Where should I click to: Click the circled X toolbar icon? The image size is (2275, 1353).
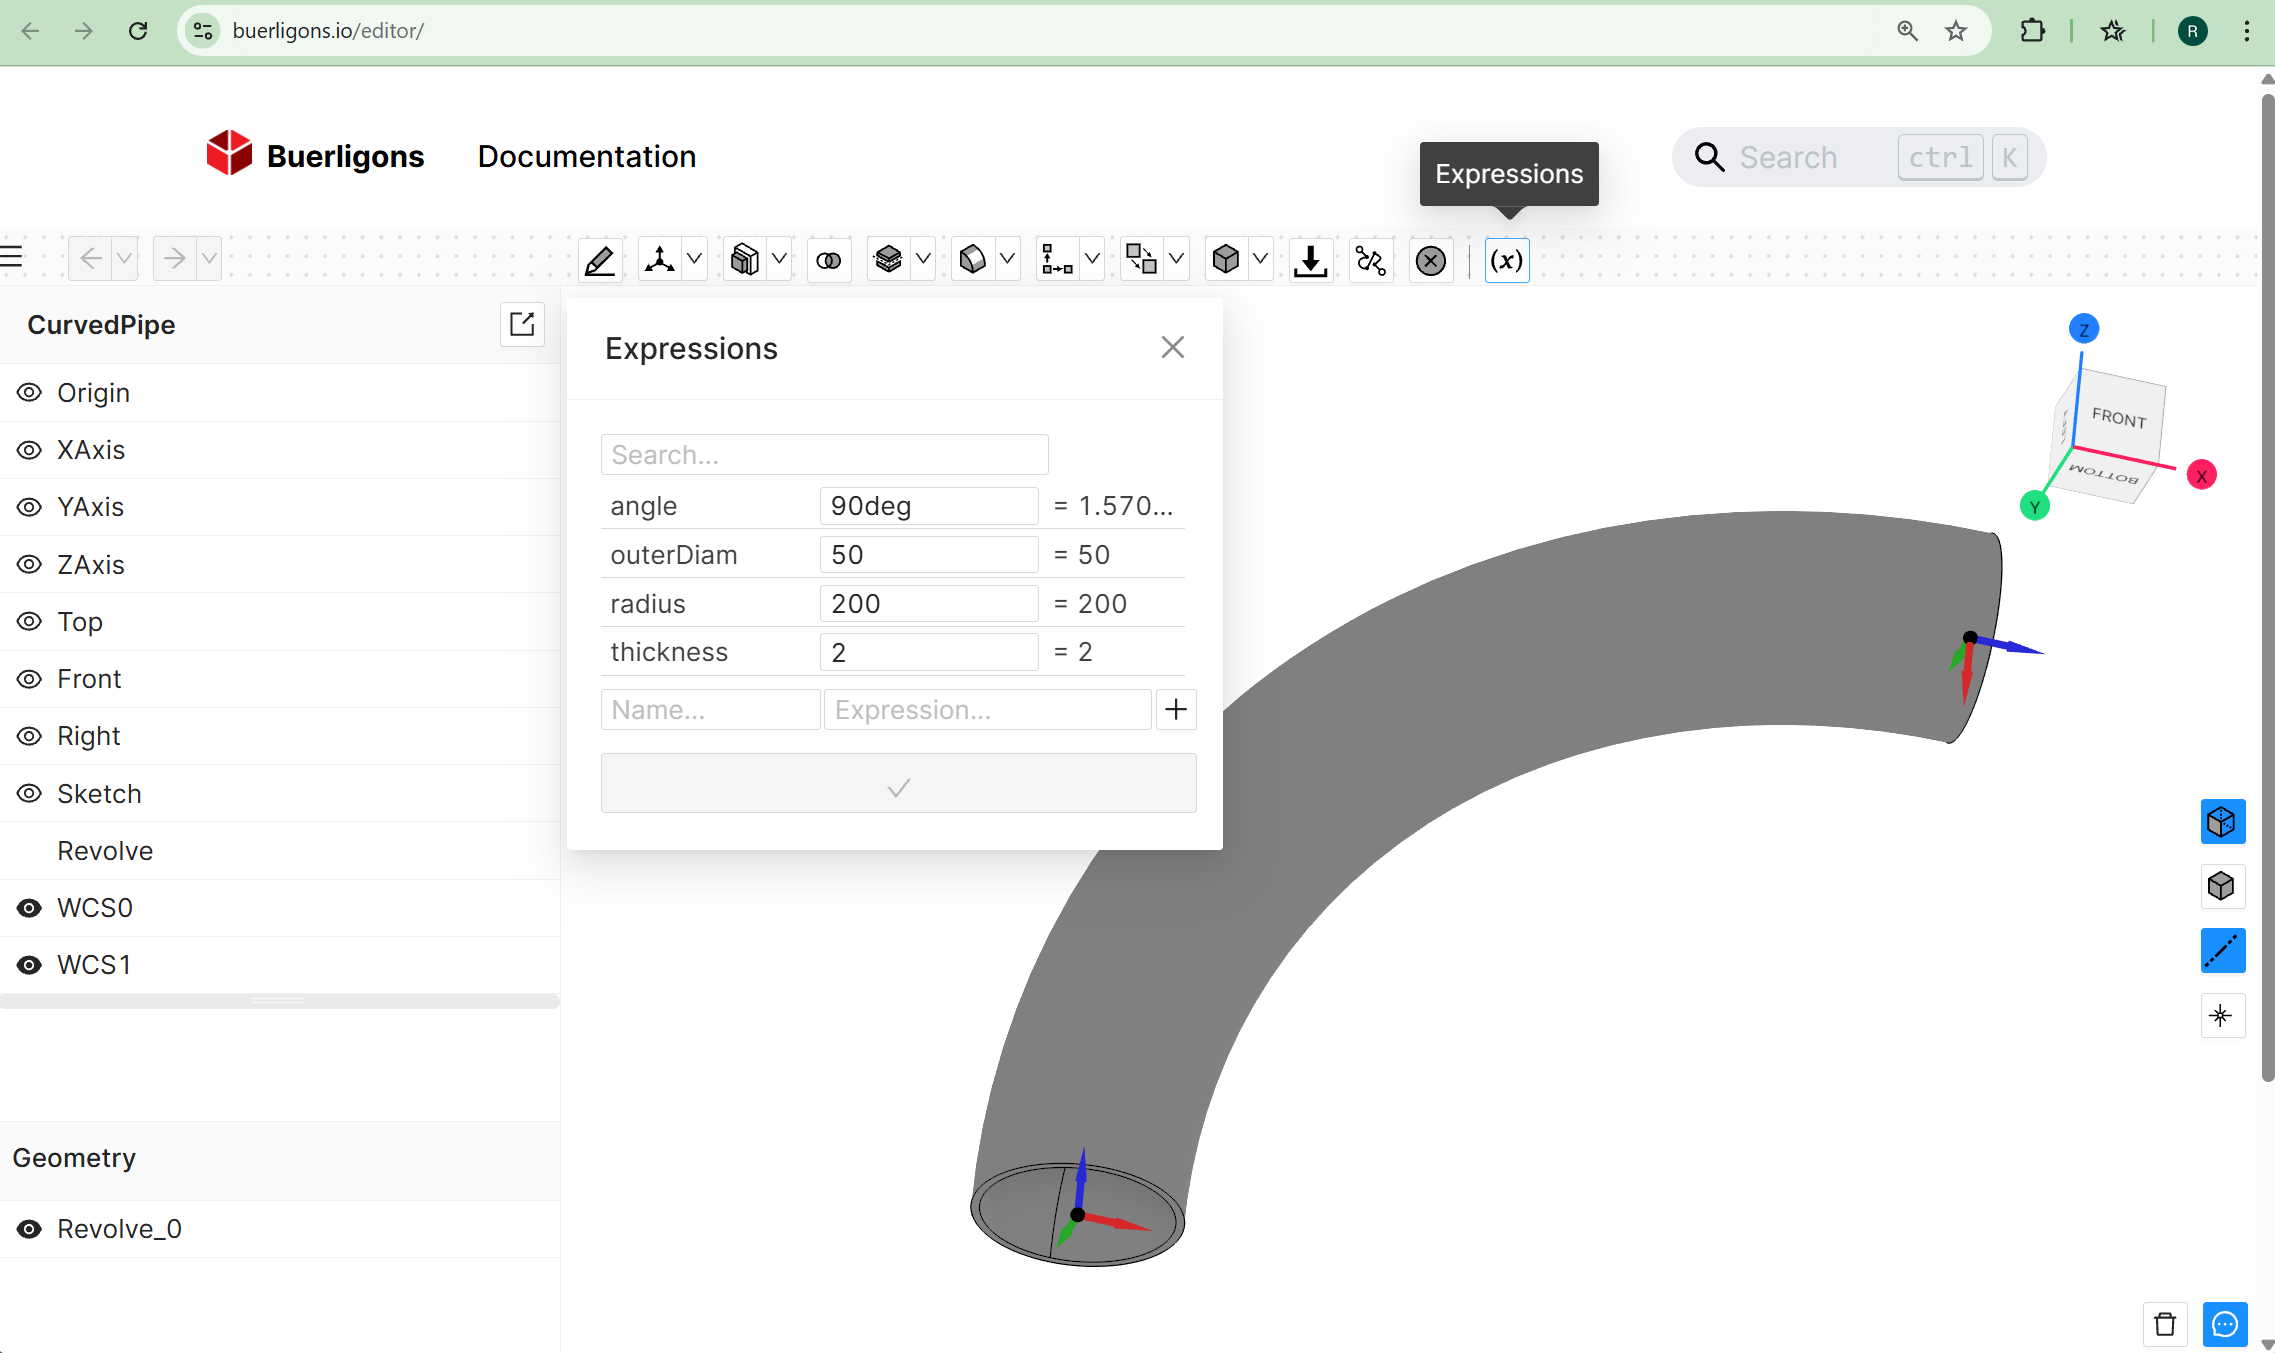point(1430,260)
